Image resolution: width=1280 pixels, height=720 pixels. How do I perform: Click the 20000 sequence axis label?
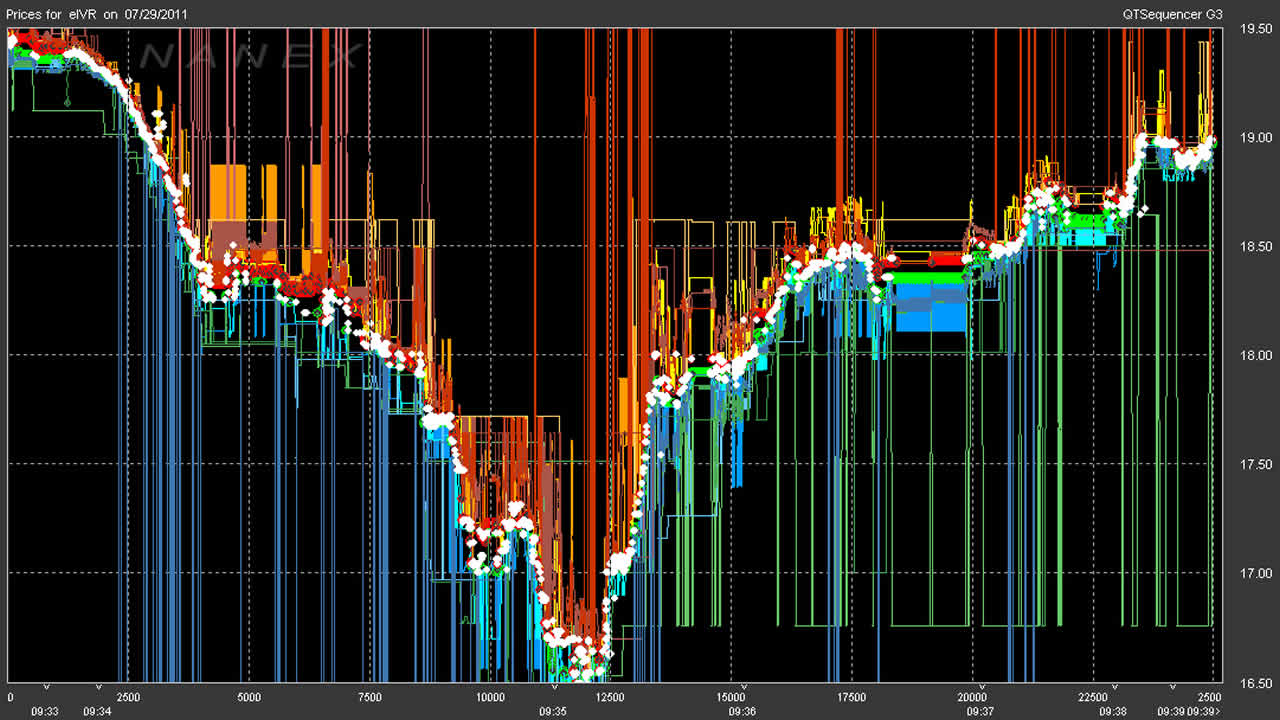click(x=972, y=697)
